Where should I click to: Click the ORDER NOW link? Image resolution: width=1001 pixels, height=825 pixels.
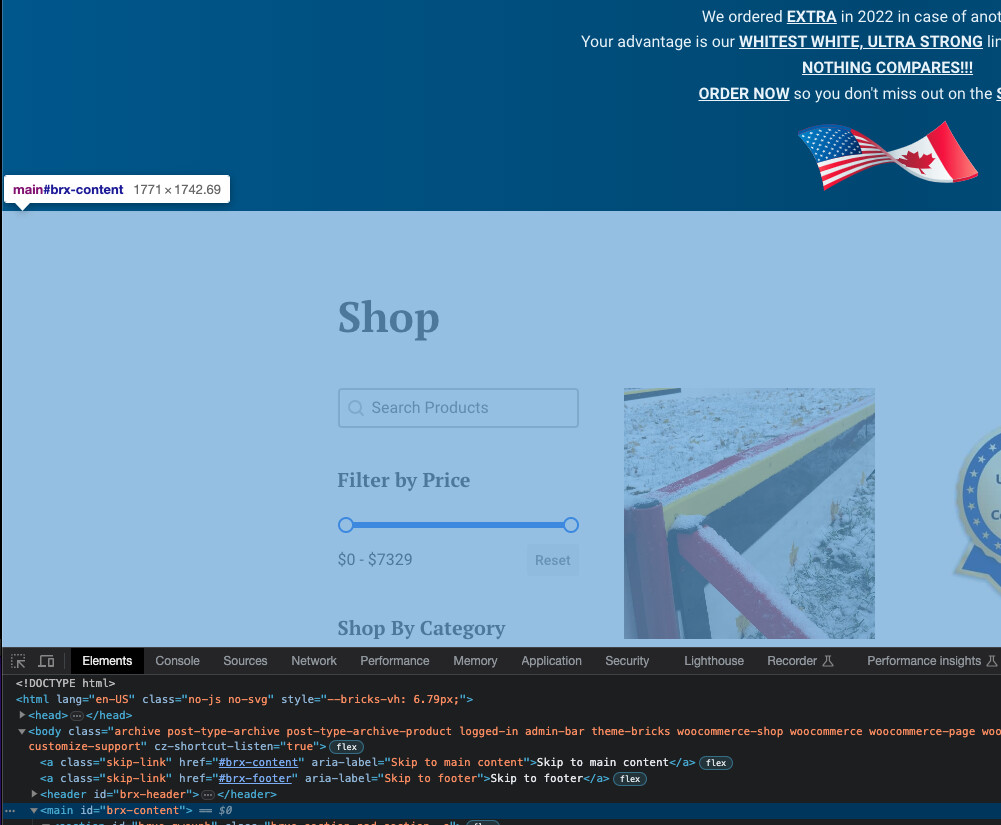[743, 94]
